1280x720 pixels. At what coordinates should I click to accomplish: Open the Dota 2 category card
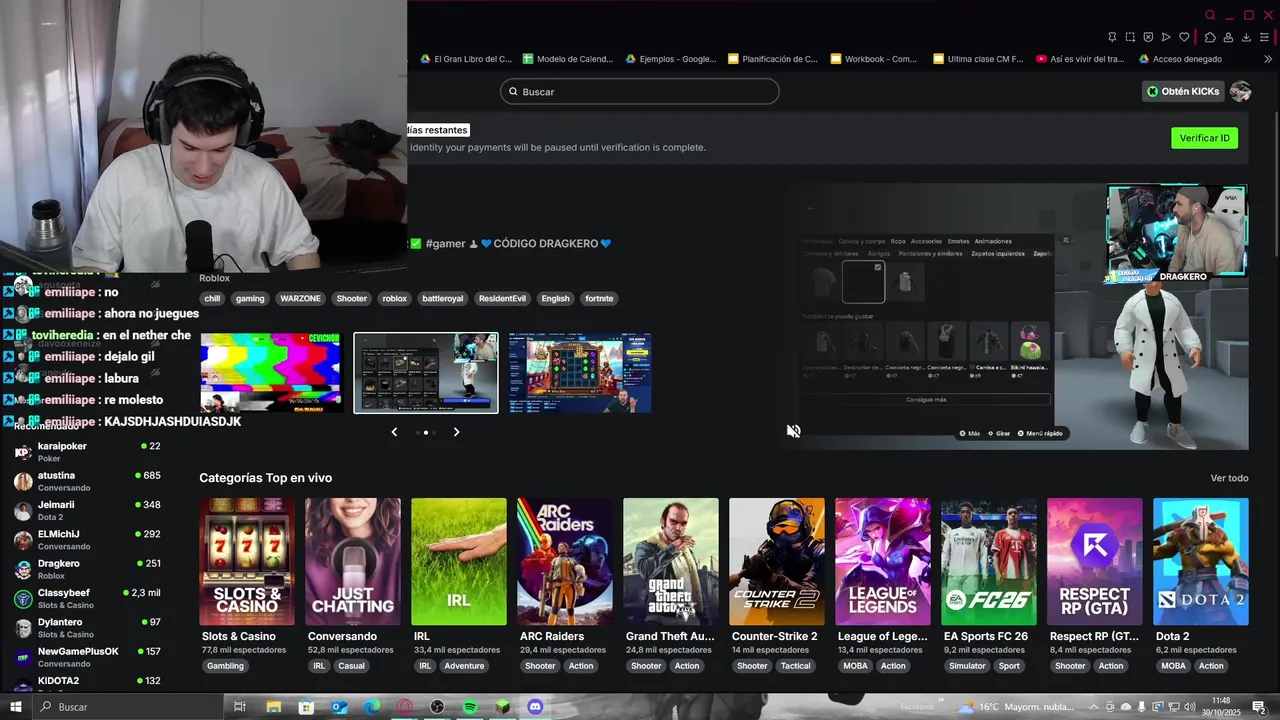coord(1201,562)
